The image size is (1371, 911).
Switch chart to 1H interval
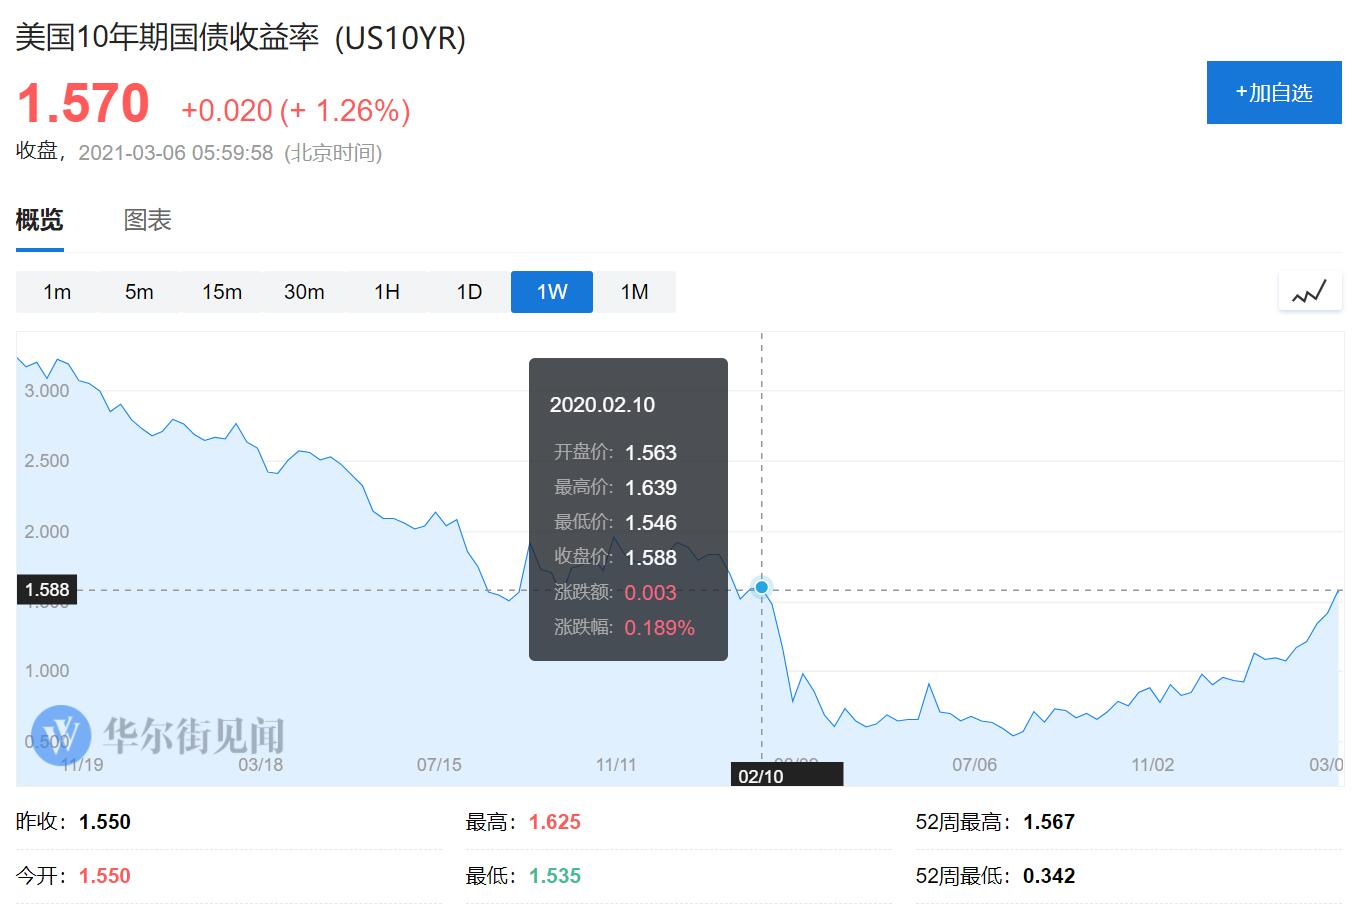coord(387,292)
